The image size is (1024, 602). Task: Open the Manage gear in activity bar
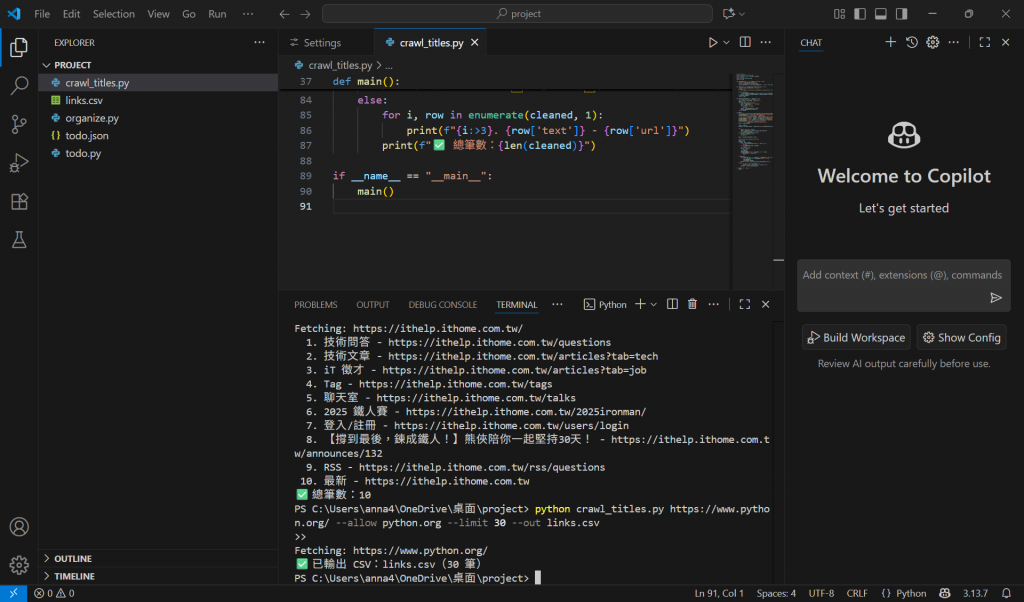coord(19,565)
